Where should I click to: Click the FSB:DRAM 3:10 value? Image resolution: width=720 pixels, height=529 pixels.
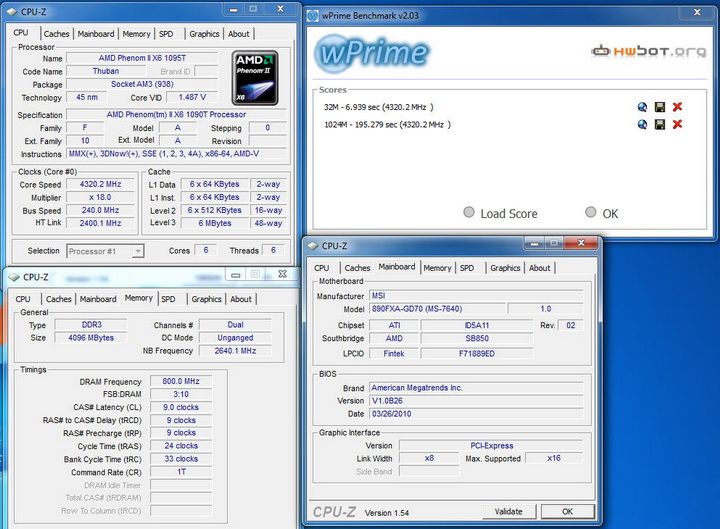(x=181, y=394)
